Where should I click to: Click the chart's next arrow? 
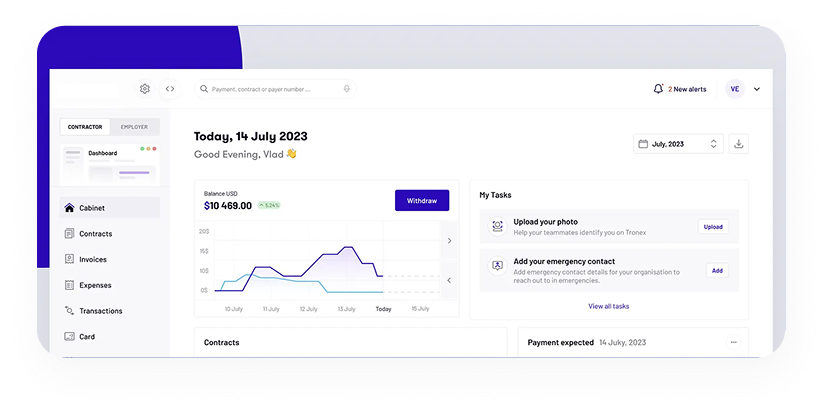point(449,241)
